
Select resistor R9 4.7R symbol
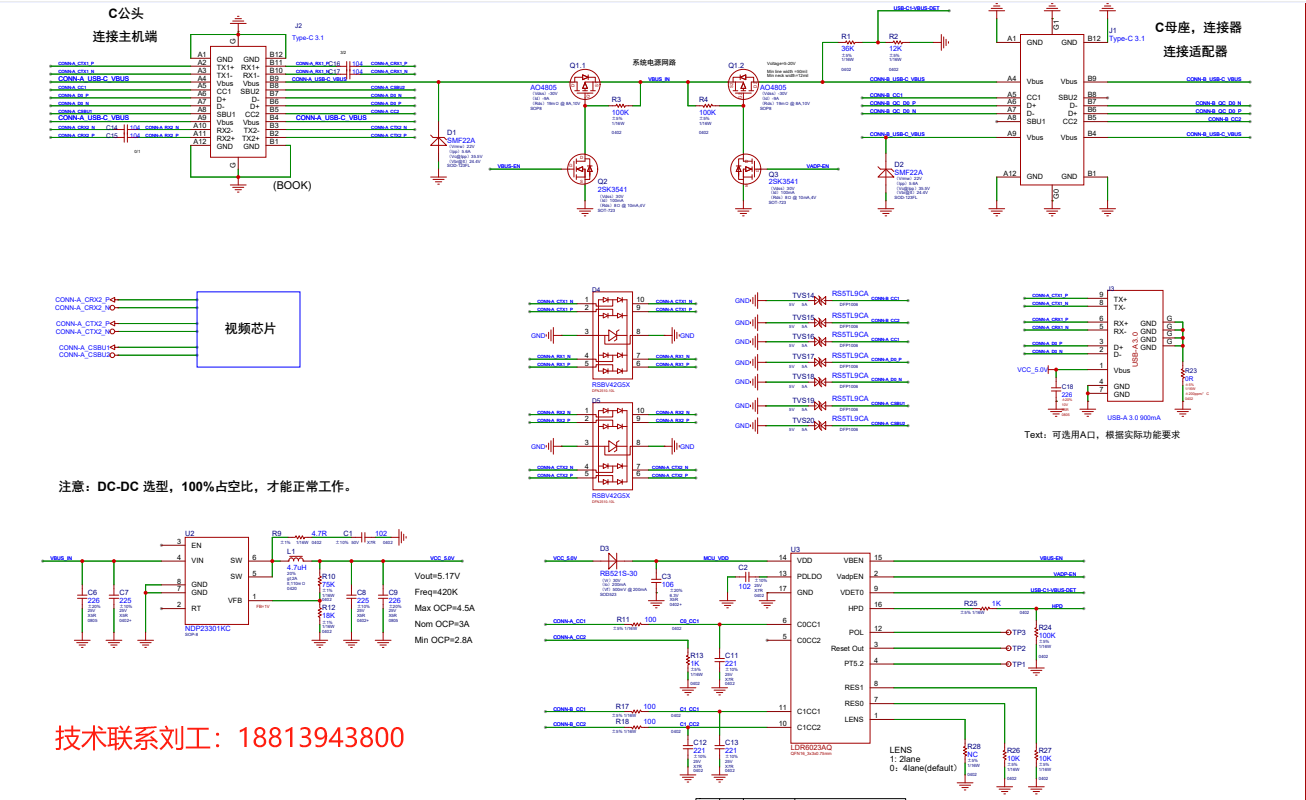[298, 539]
